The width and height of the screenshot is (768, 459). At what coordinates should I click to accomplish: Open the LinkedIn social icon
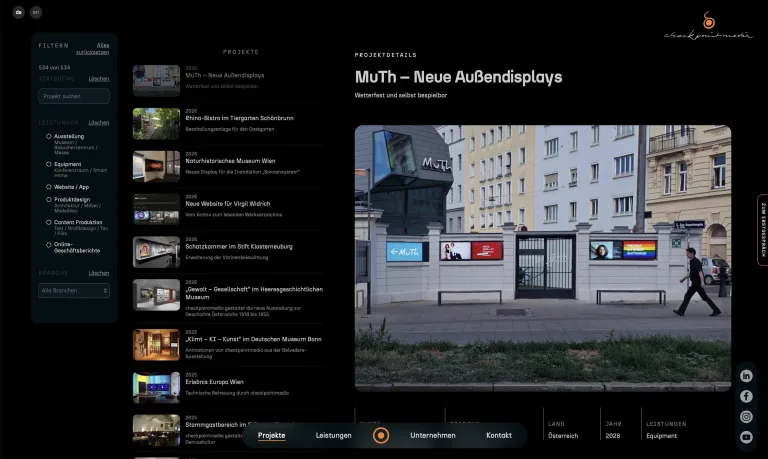point(746,376)
